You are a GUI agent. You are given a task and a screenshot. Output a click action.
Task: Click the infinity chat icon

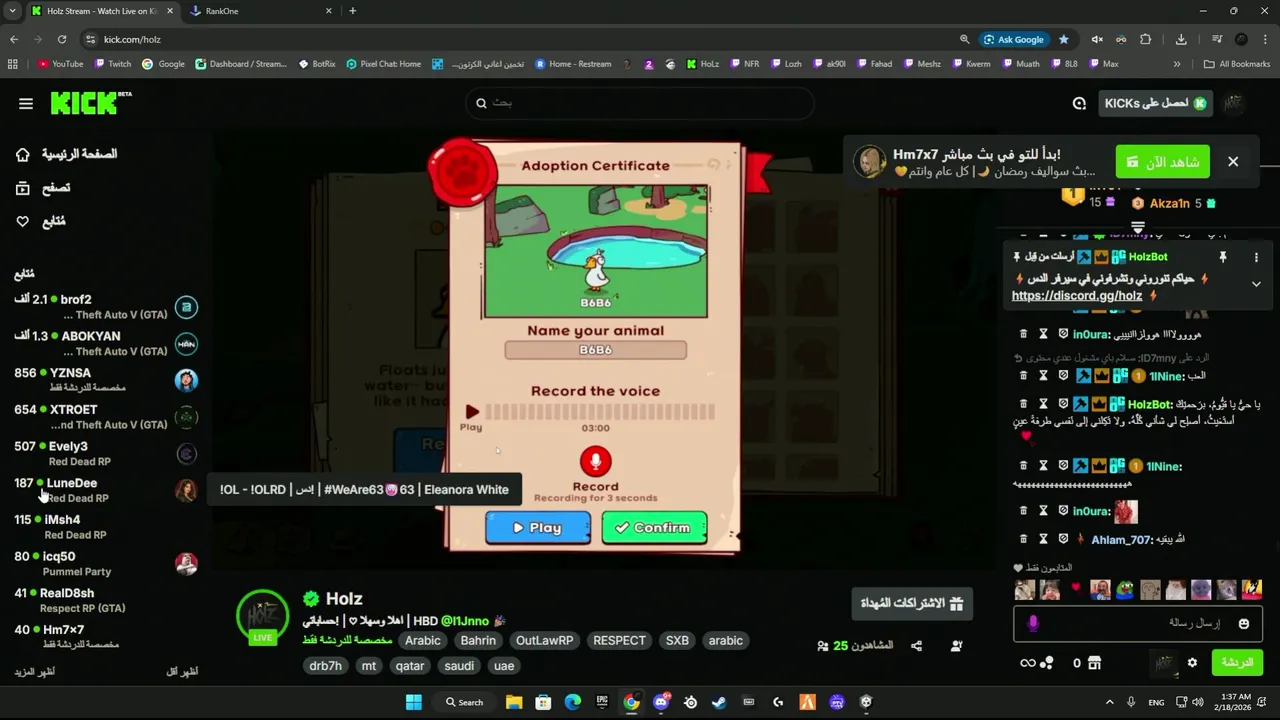1027,662
